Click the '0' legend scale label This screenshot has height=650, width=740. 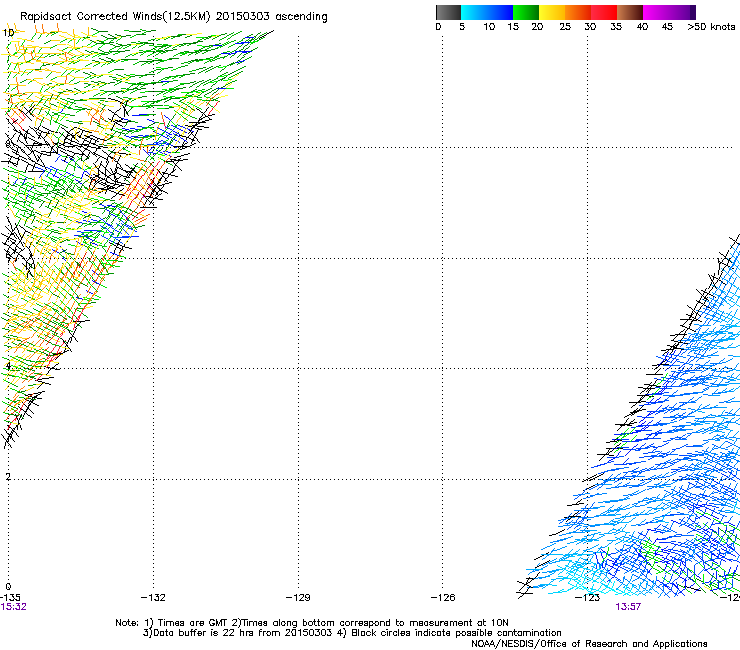(438, 26)
